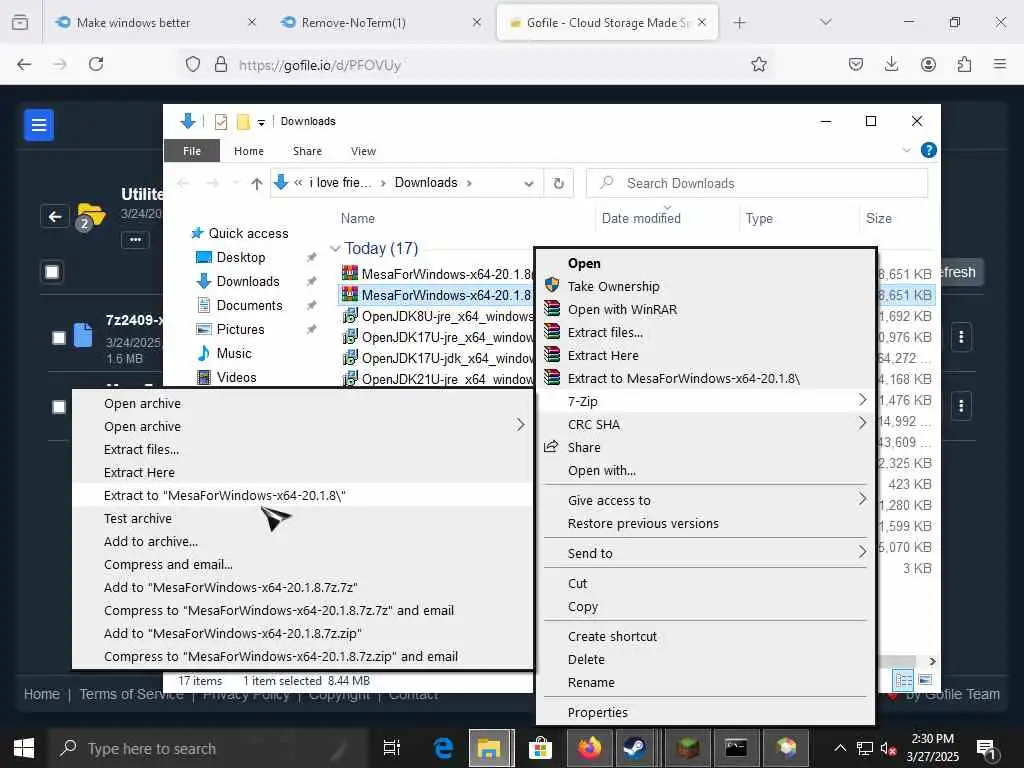Tick the checkbox for the second Gofile file

59,407
